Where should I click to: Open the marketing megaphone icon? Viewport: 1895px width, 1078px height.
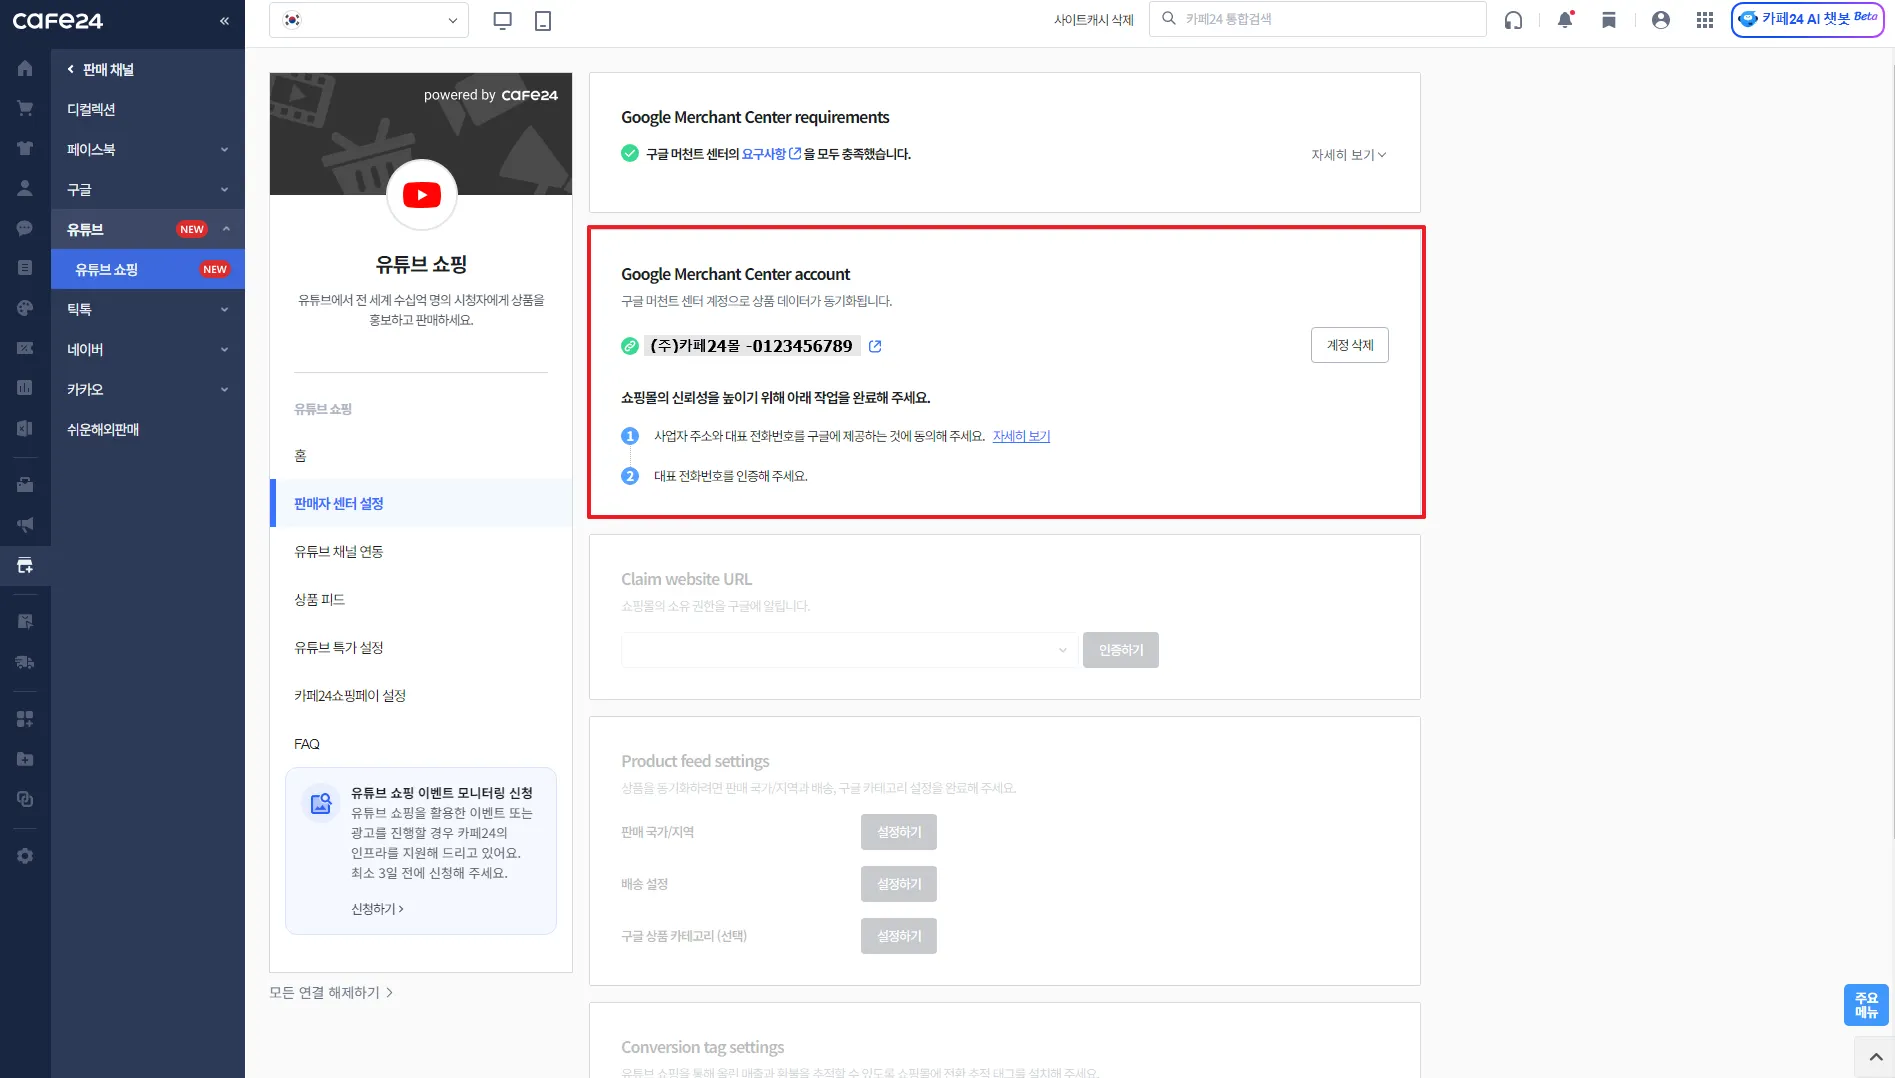[25, 525]
